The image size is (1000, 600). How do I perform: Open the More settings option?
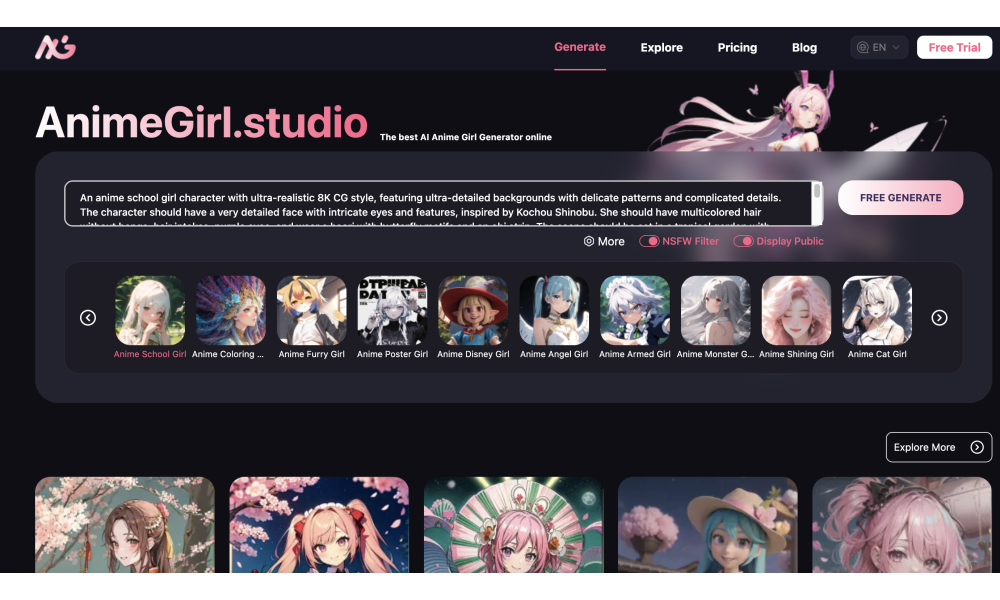[604, 242]
